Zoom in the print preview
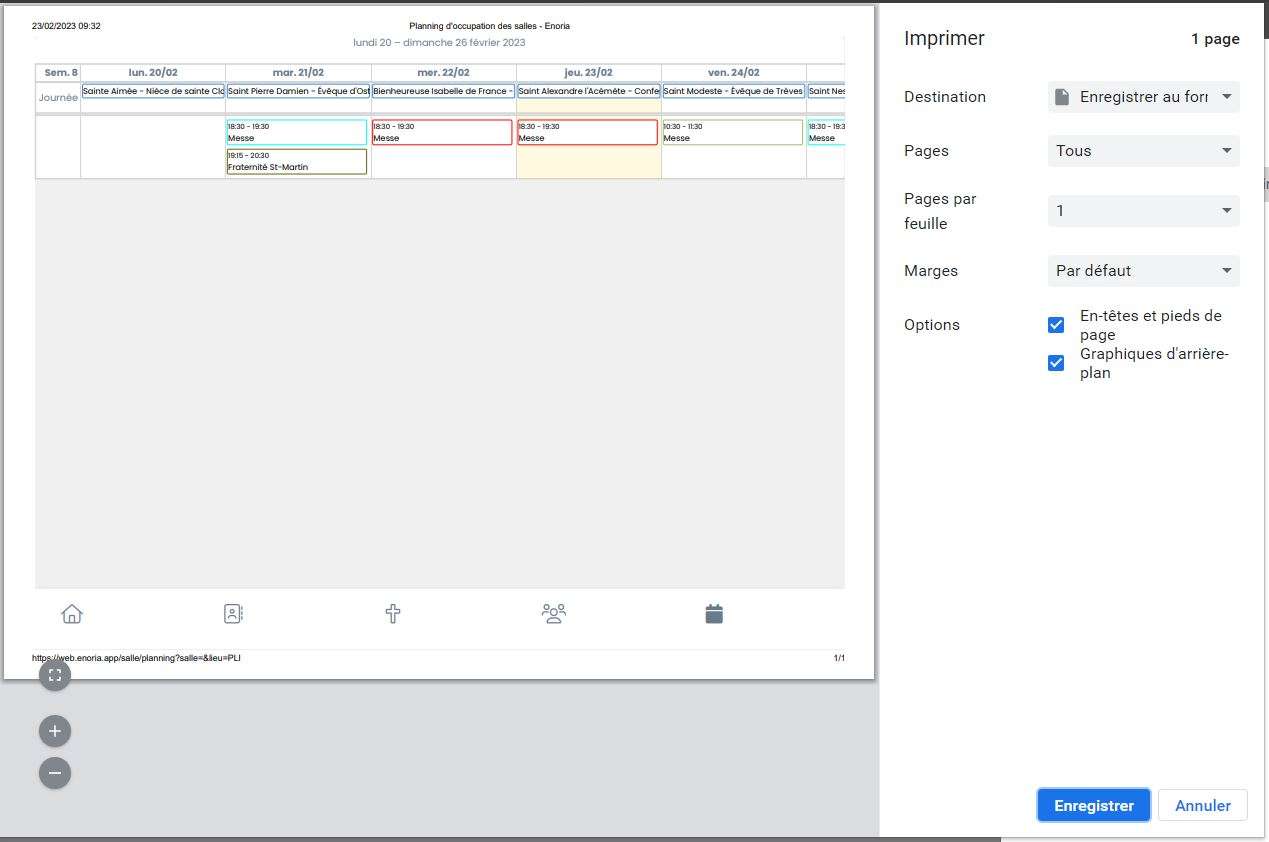The image size is (1269, 842). [55, 731]
